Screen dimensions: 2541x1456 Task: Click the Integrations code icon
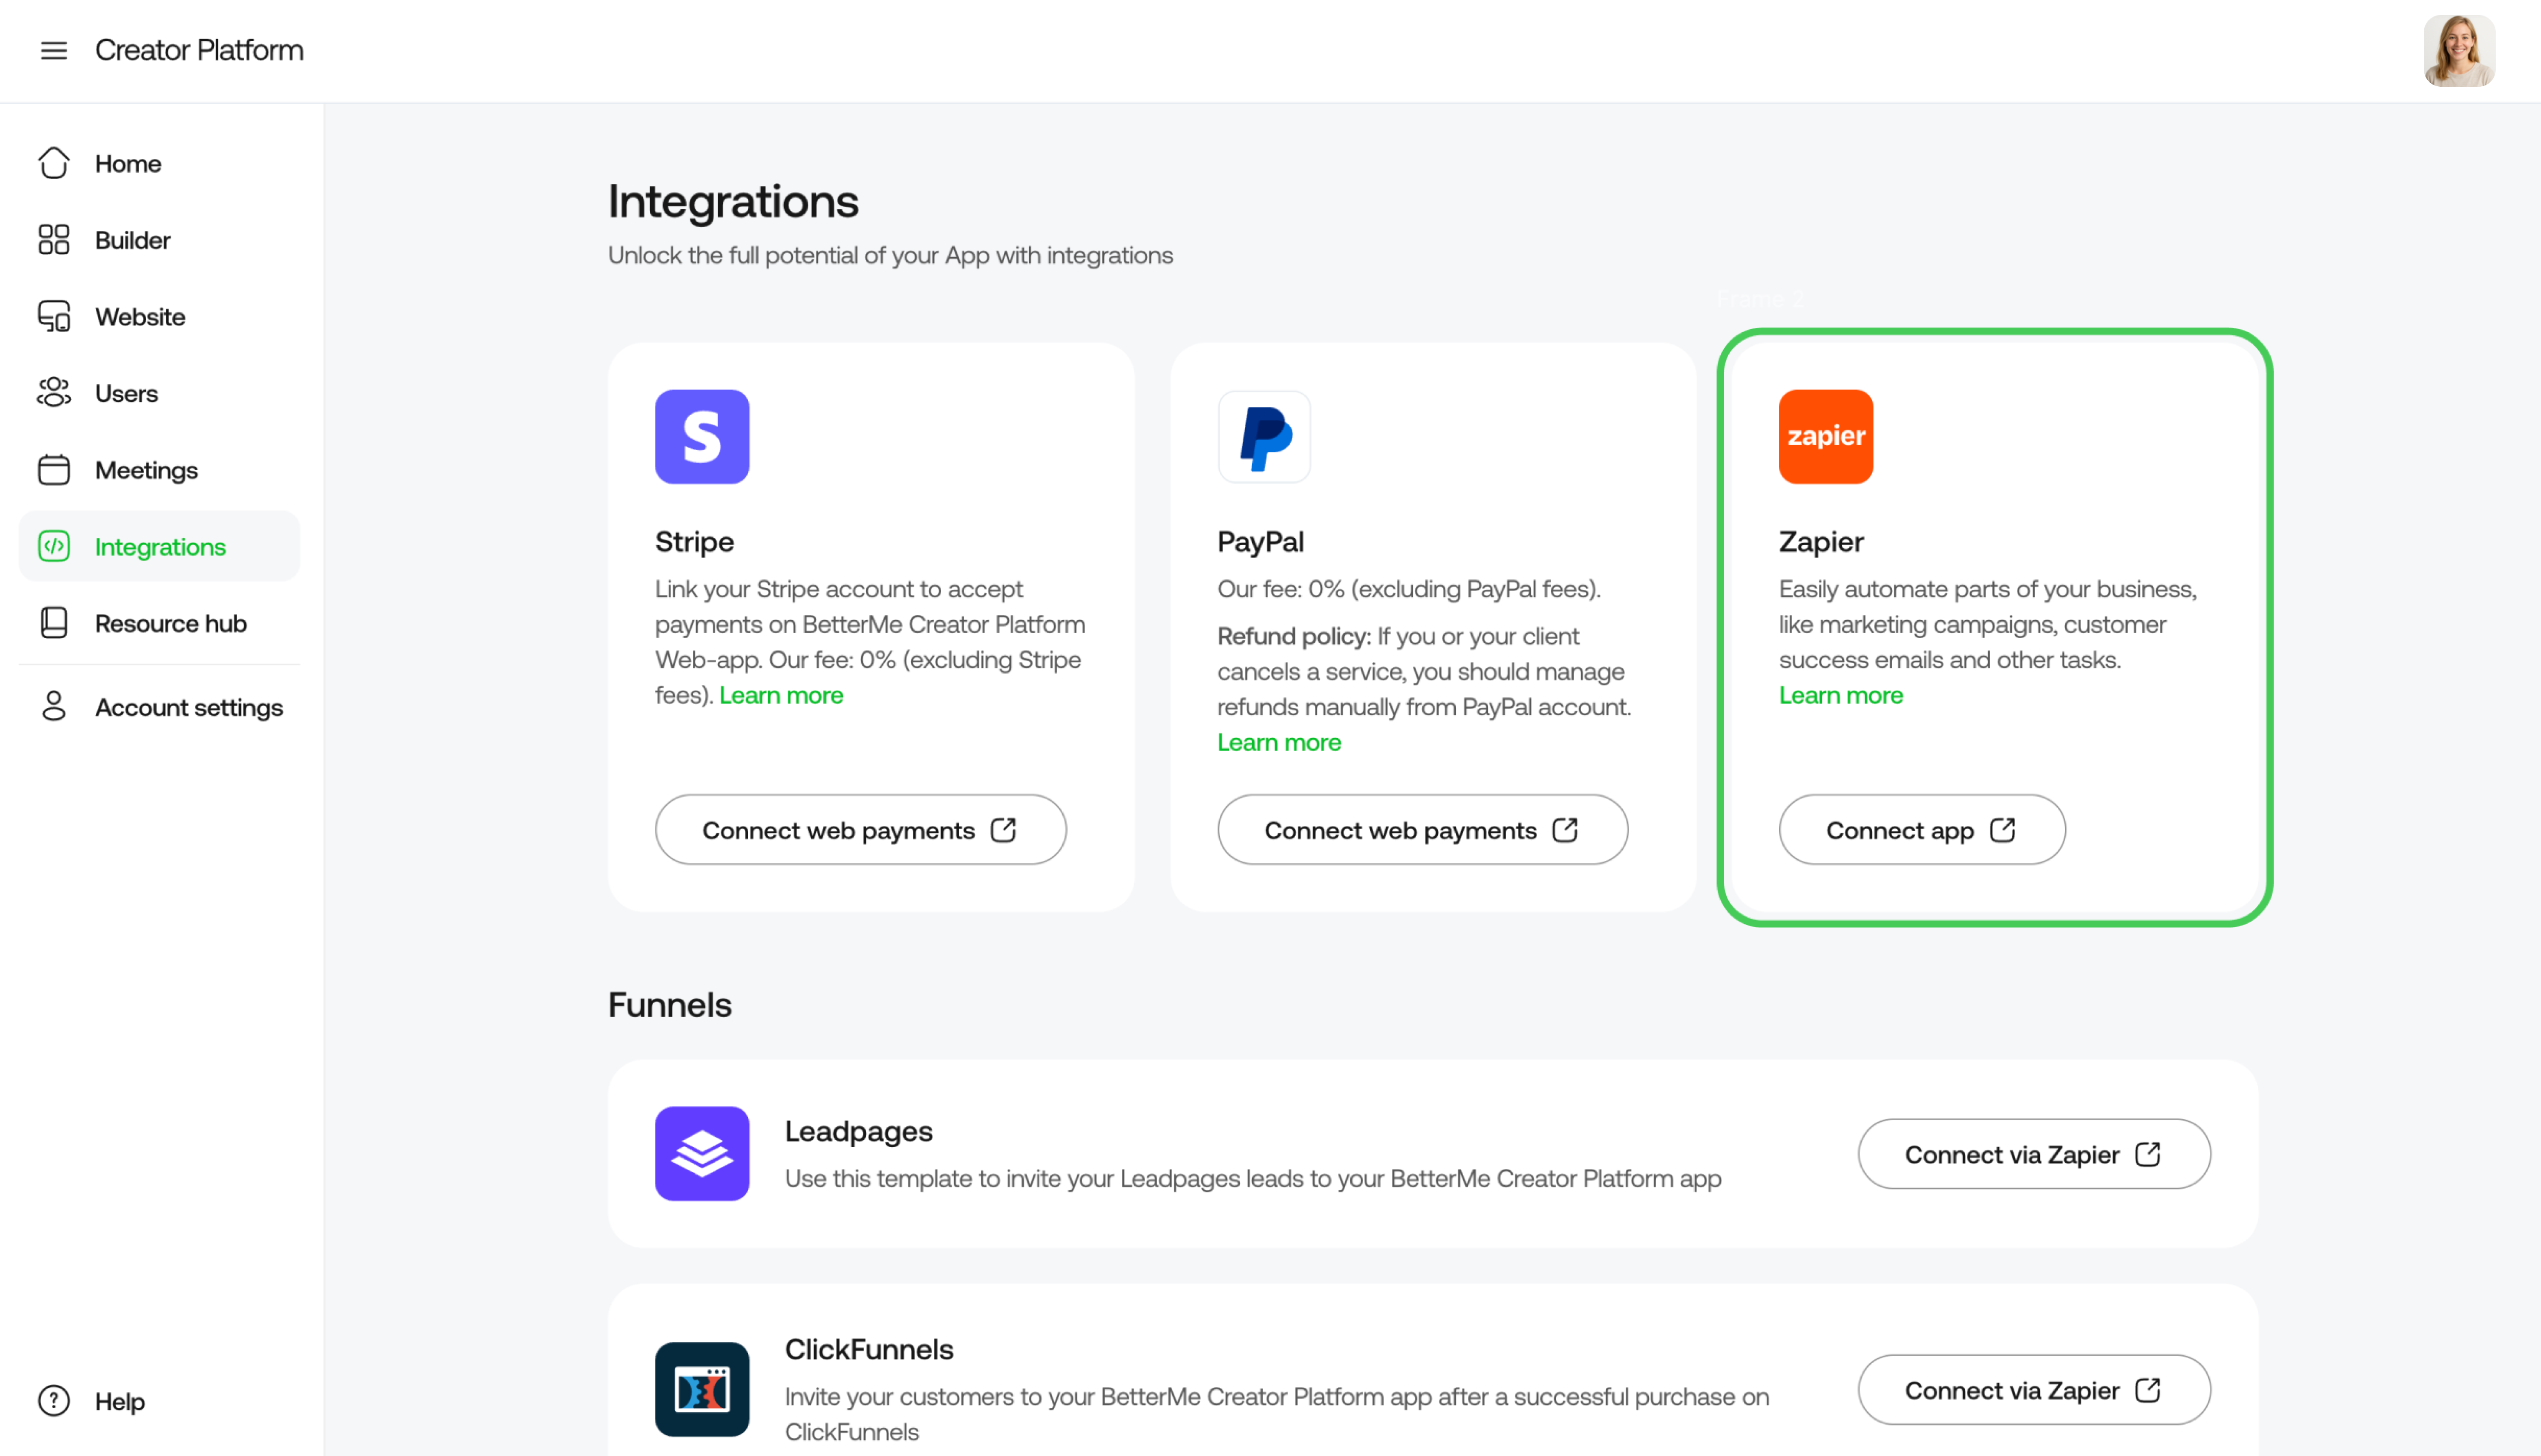pos(54,546)
